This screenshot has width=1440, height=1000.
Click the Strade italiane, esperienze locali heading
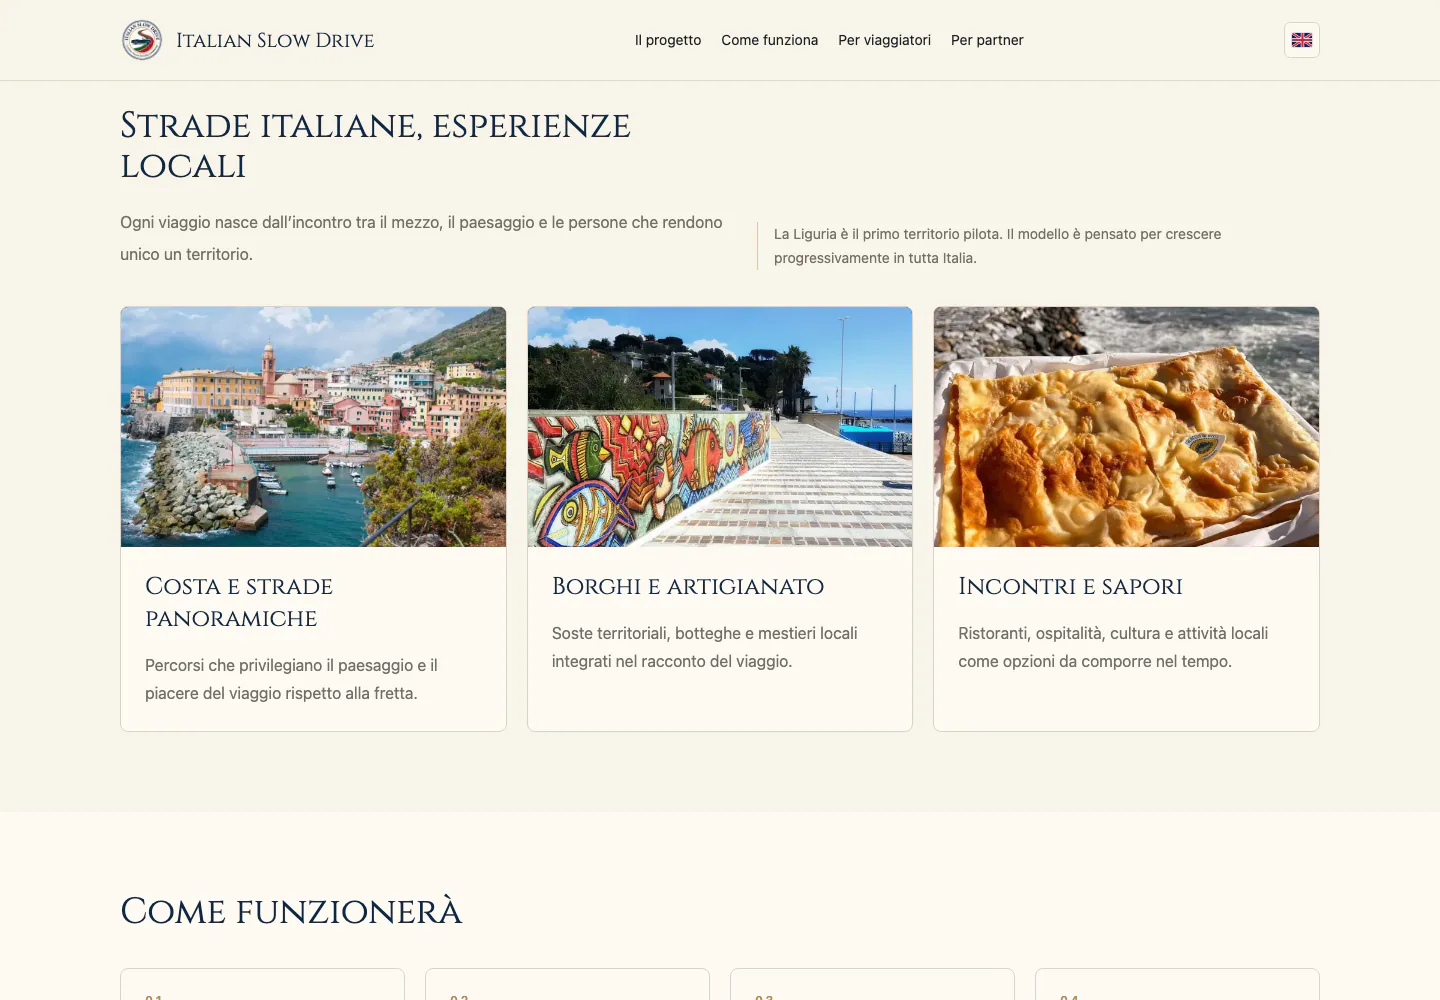pos(375,146)
